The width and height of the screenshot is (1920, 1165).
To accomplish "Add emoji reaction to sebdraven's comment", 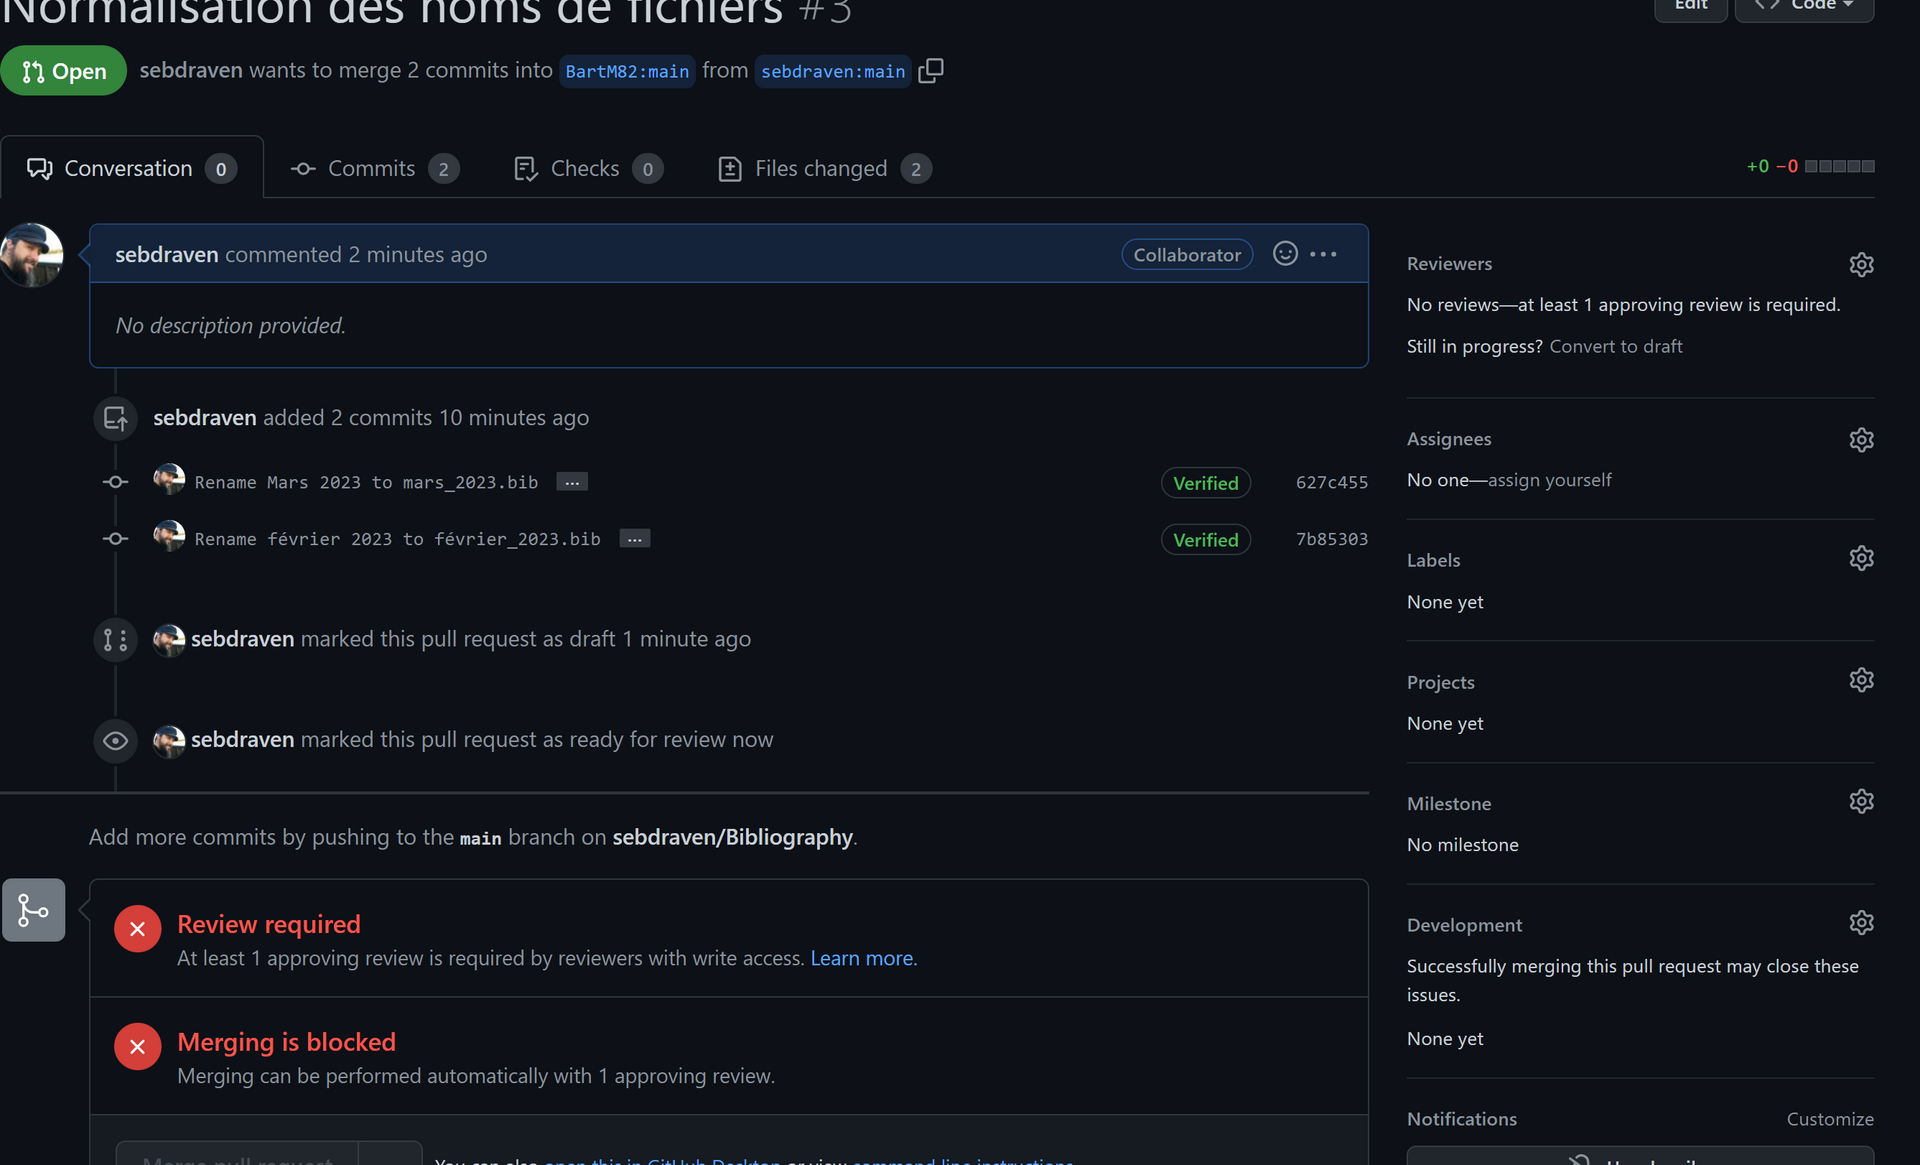I will 1285,254.
